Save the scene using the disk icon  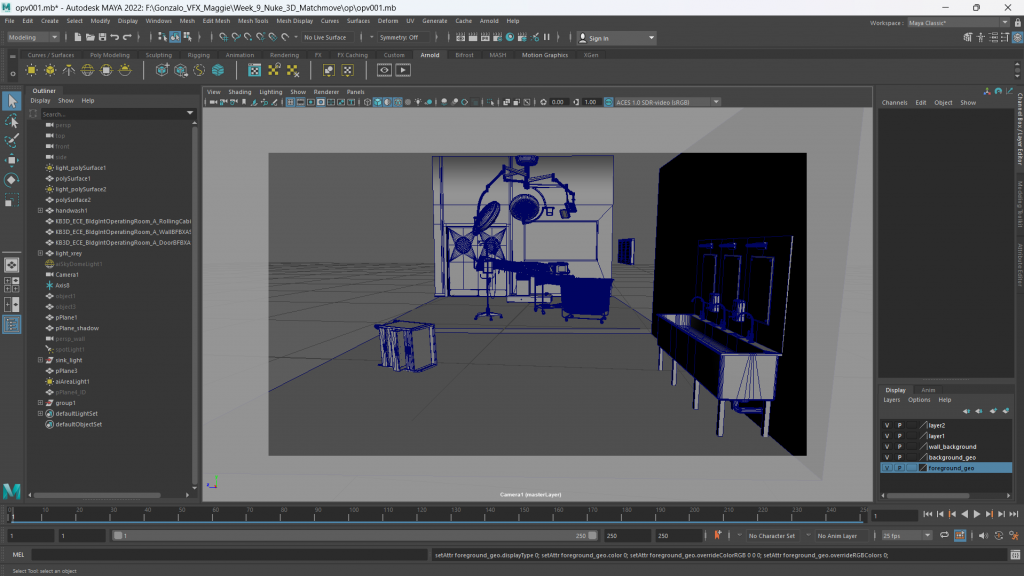pyautogui.click(x=102, y=37)
